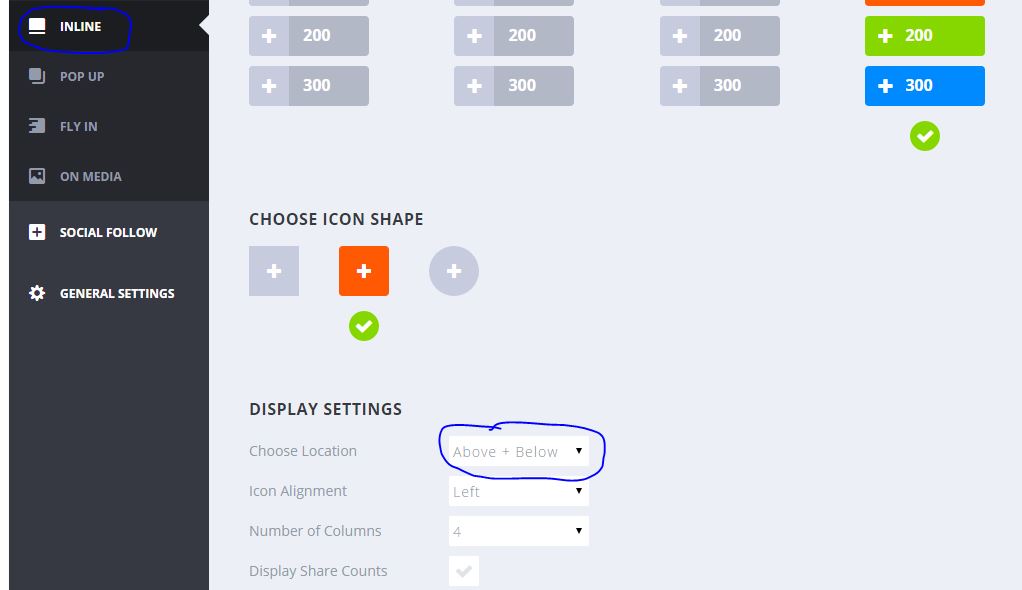The width and height of the screenshot is (1022, 590).
Task: Click the third column gray 300 button
Action: (720, 86)
